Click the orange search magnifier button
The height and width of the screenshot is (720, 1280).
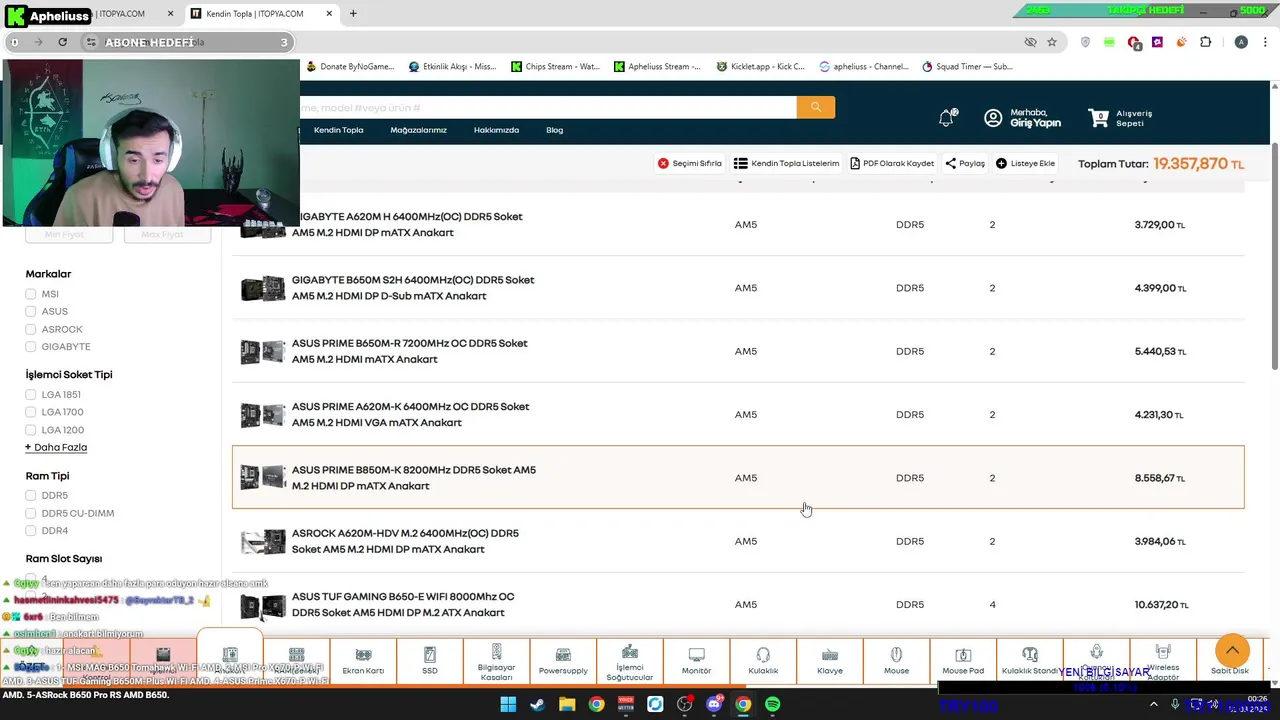[816, 107]
